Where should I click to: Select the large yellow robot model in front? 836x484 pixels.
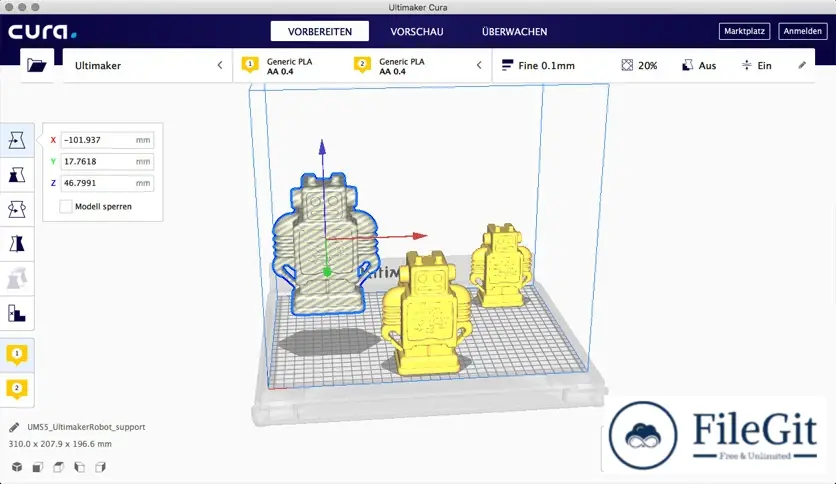tap(427, 312)
